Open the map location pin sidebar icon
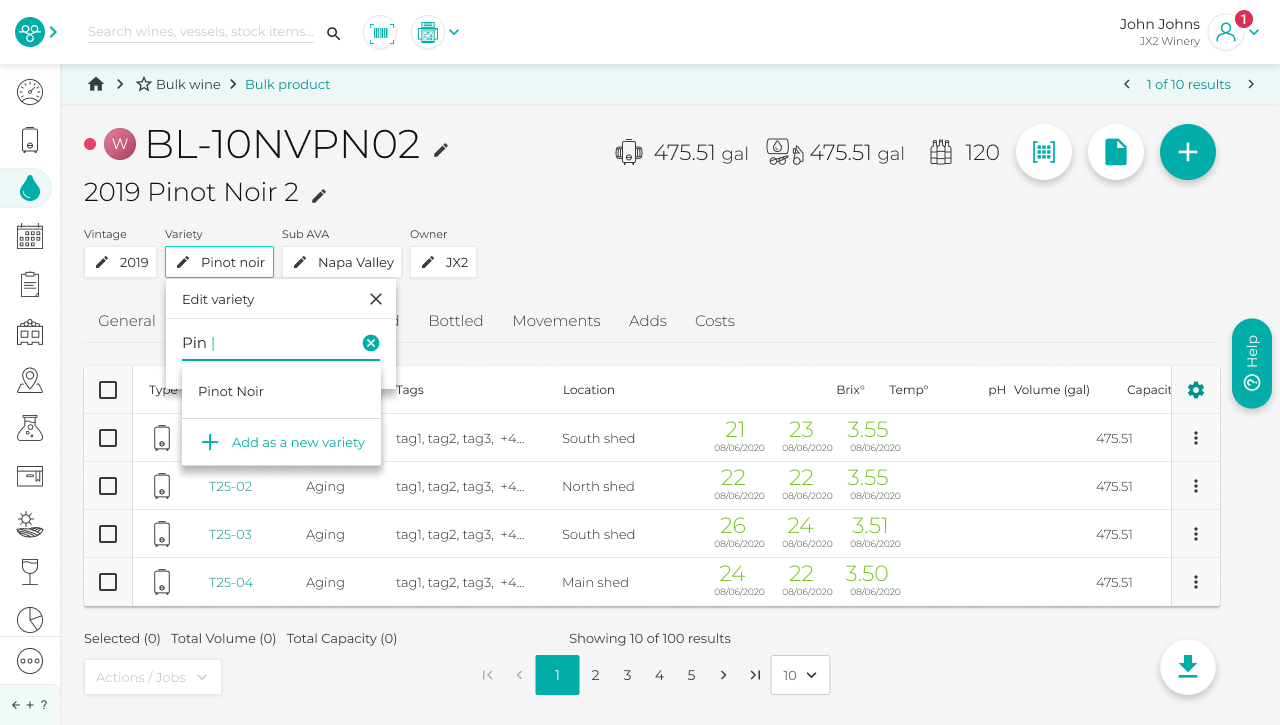 30,380
